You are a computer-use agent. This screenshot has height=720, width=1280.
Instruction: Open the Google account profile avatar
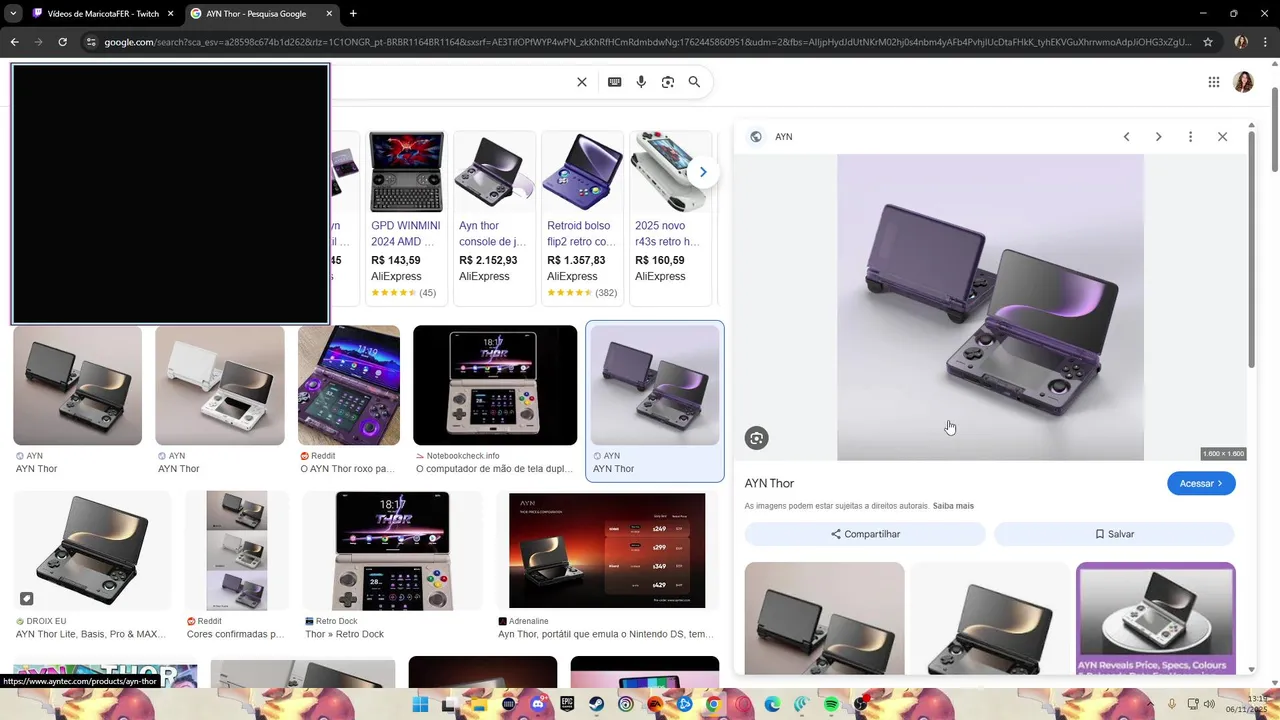point(1243,82)
